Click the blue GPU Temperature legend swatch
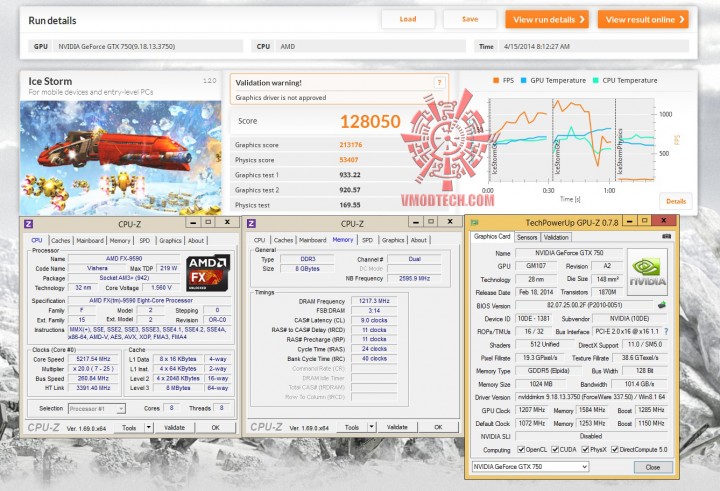This screenshot has height=491, width=720. [523, 80]
